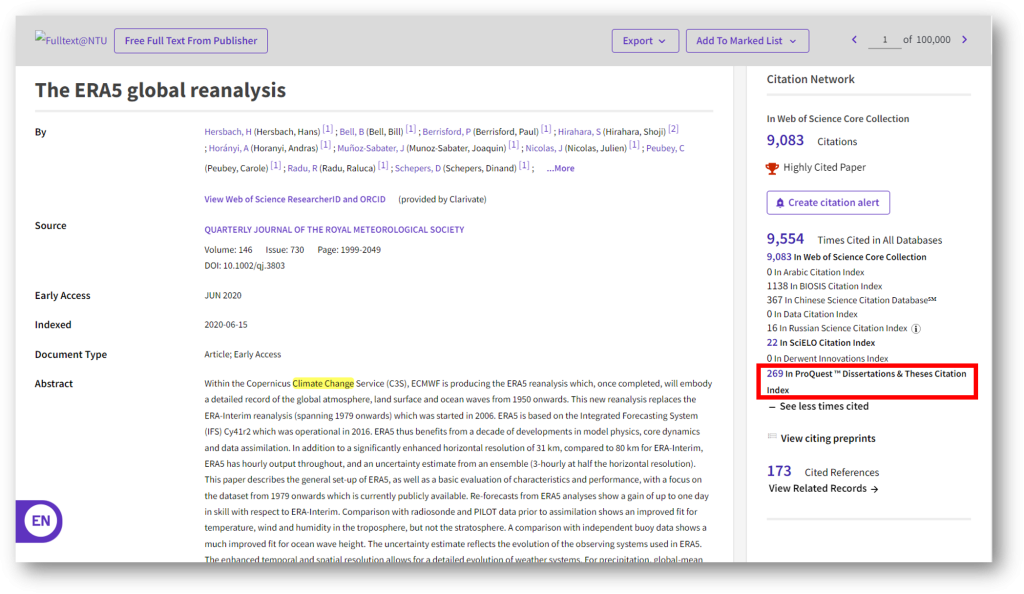Click affiliation superscript [2] after Hirahara, Shoji
1024x594 pixels.
673,129
